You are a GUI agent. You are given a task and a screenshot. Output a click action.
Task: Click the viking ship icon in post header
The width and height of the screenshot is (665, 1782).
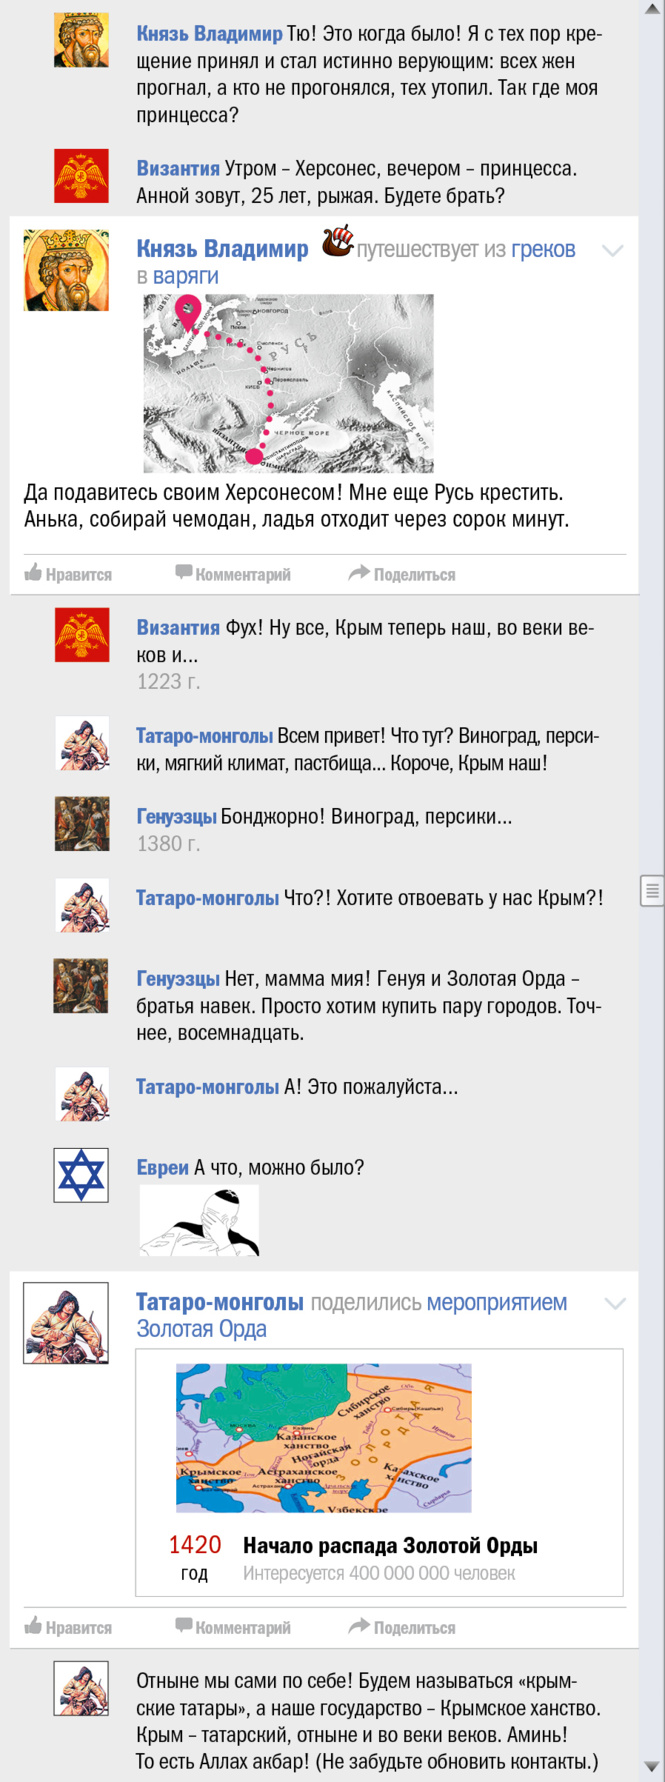338,241
